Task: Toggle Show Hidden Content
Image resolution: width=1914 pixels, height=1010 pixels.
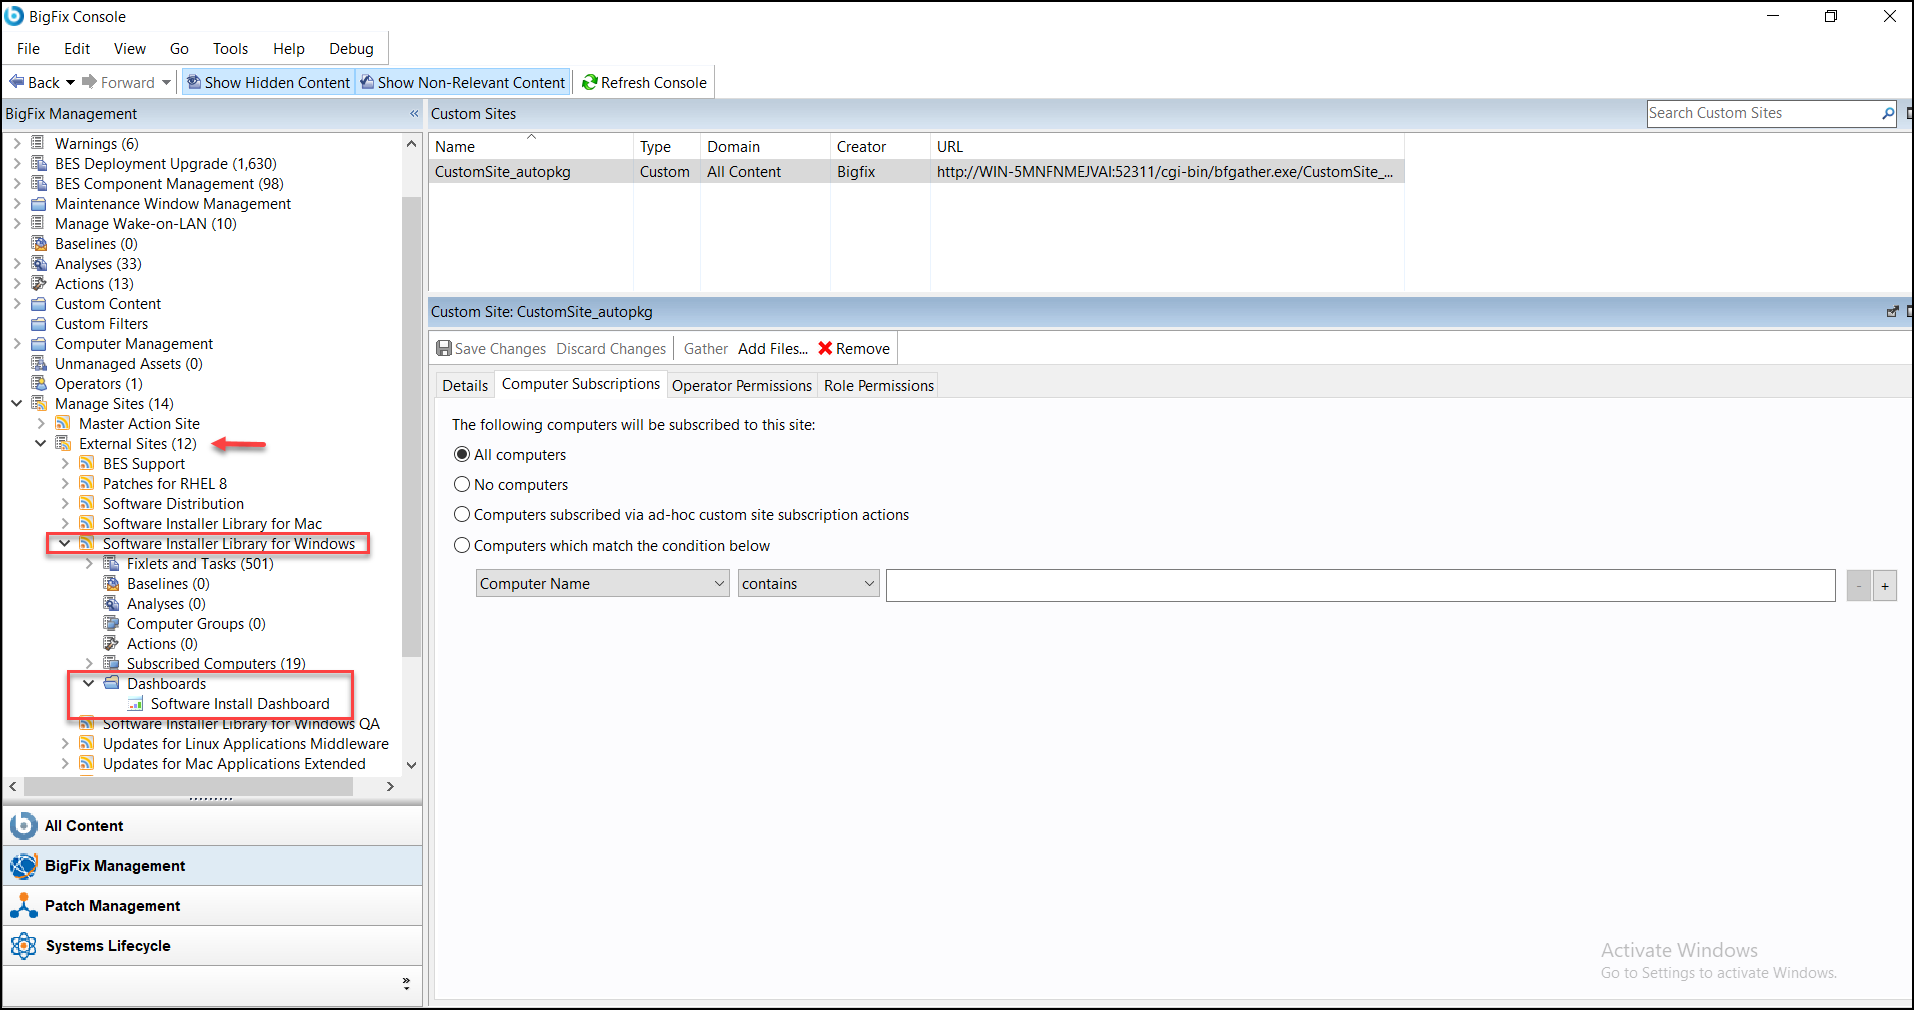Action: tap(268, 82)
